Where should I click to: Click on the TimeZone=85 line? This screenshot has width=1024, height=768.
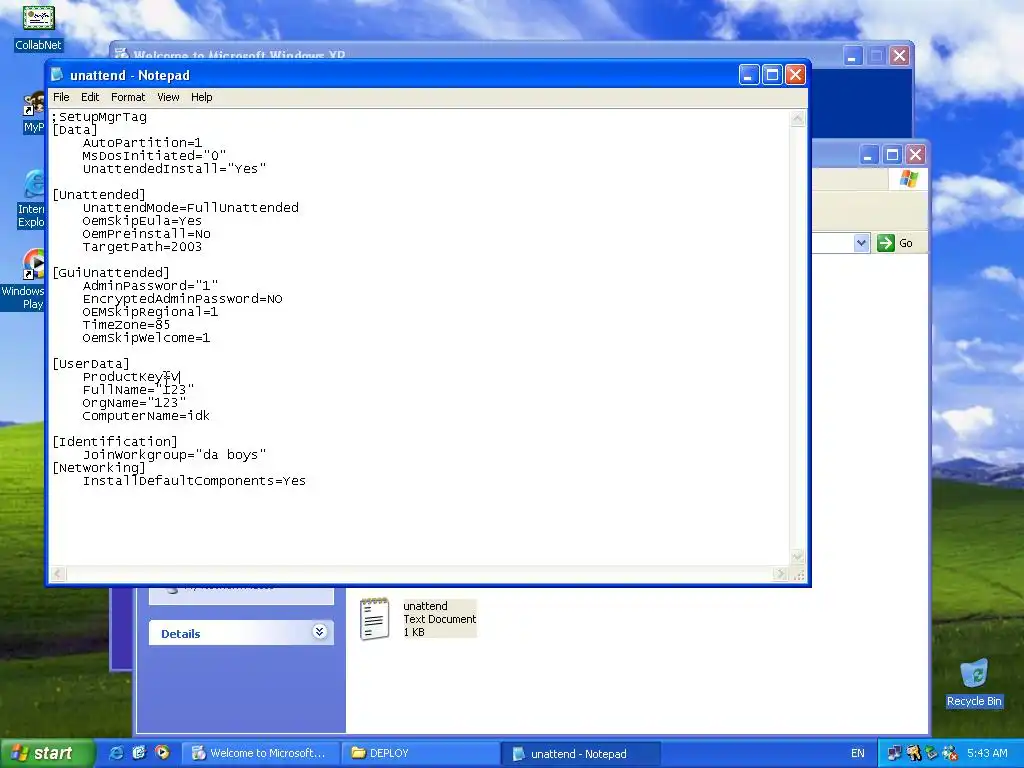tap(127, 325)
